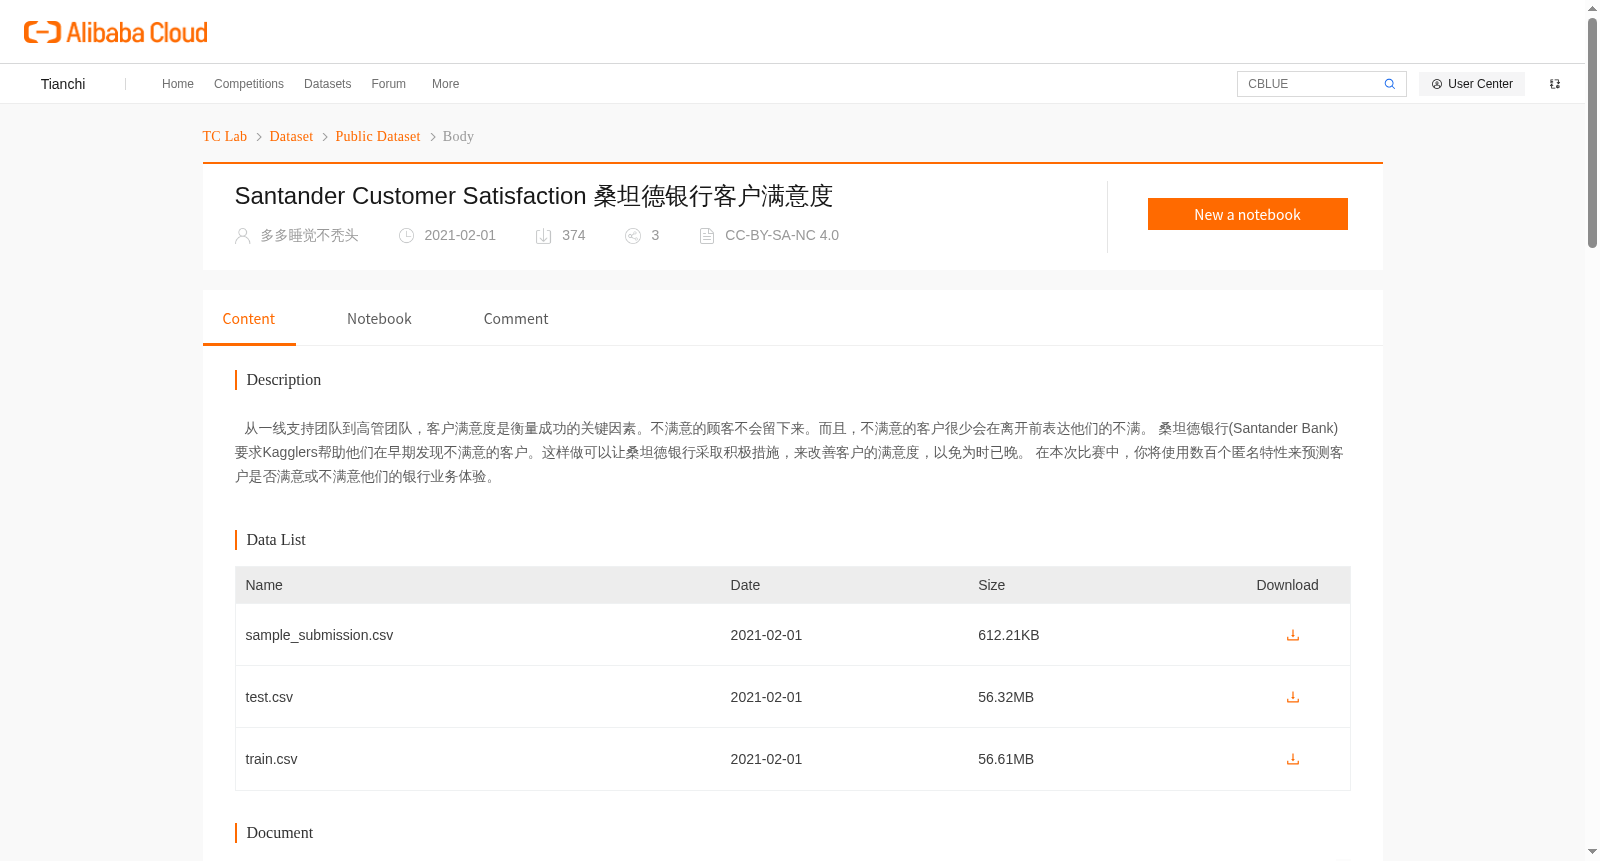The height and width of the screenshot is (861, 1600).
Task: Click the New a notebook button
Action: (x=1247, y=214)
